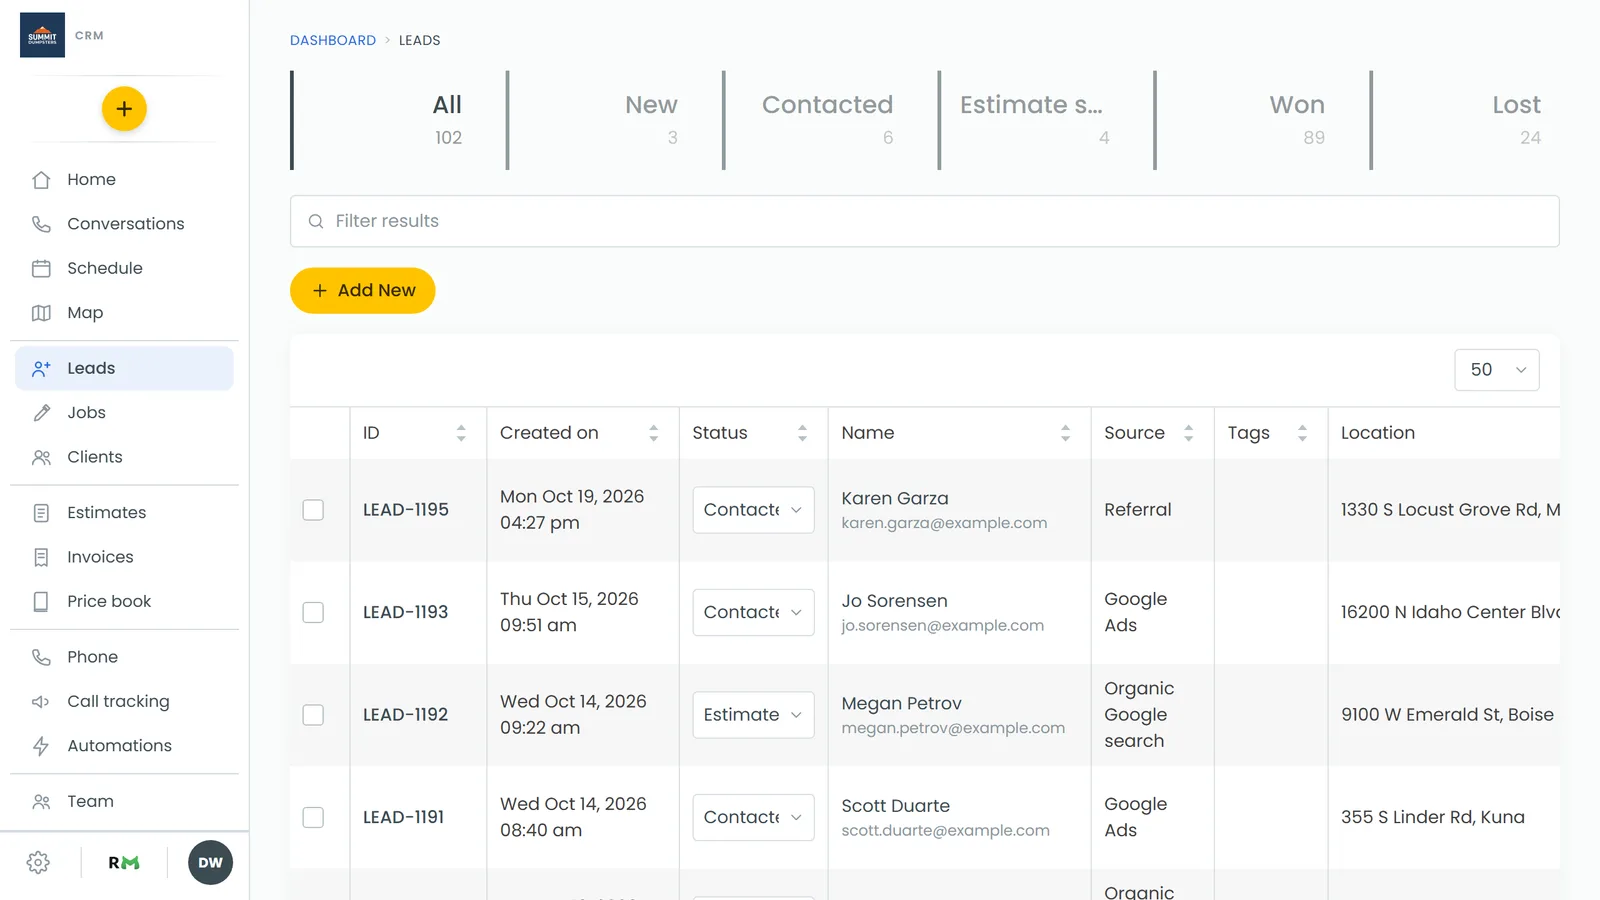The image size is (1600, 900).
Task: Click the Clients people icon
Action: (41, 457)
